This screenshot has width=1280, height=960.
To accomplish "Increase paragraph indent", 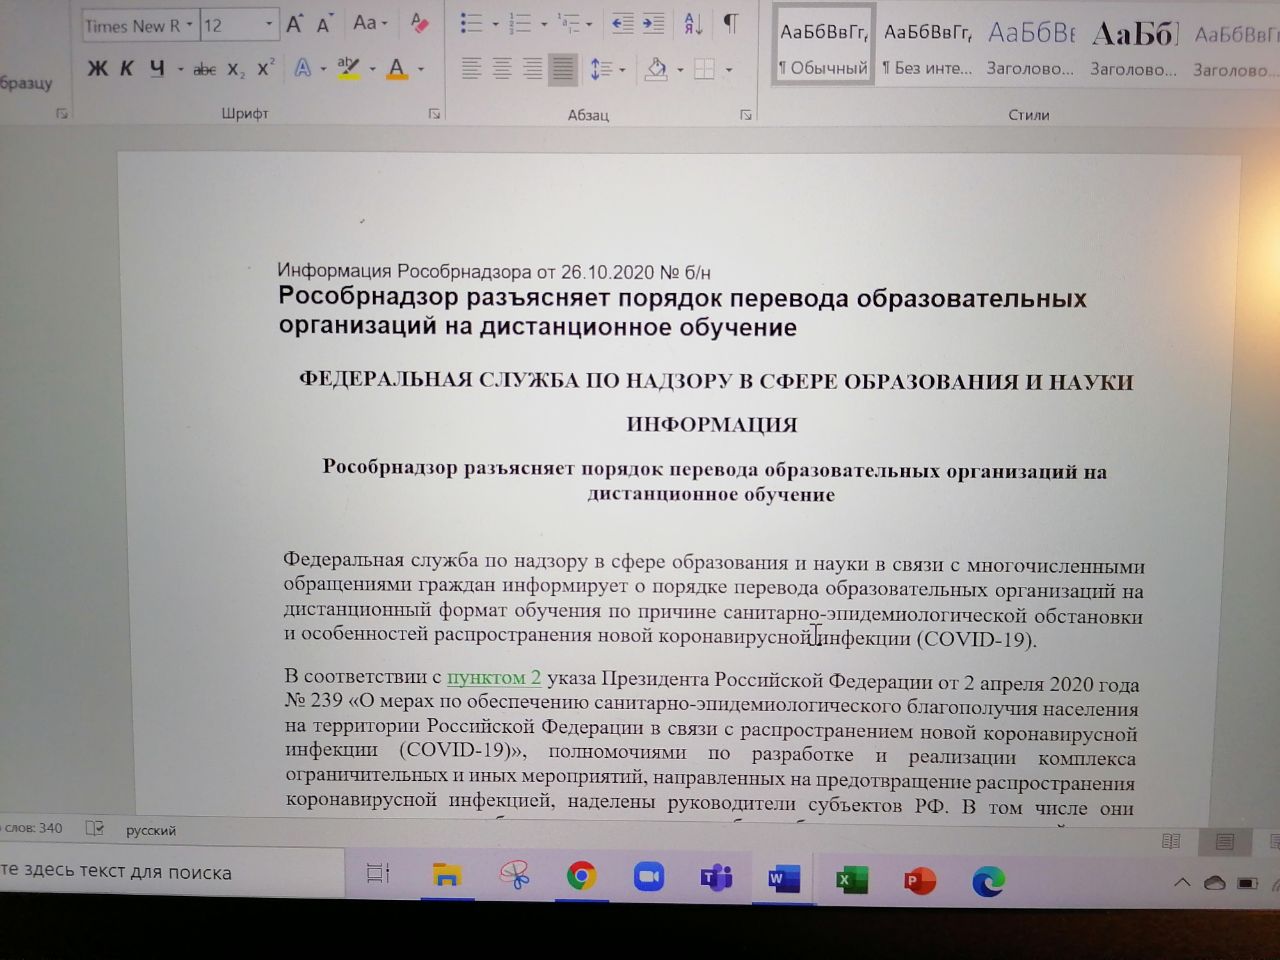I will click(654, 23).
